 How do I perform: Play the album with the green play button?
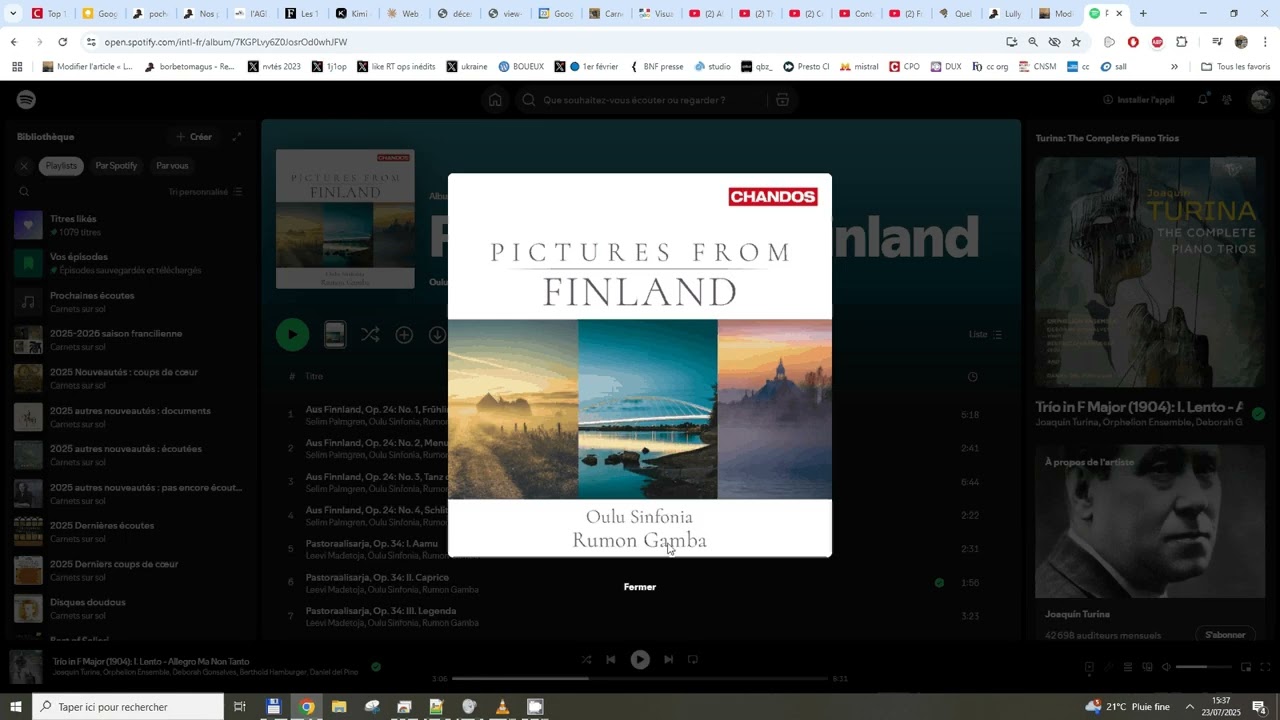(x=292, y=335)
